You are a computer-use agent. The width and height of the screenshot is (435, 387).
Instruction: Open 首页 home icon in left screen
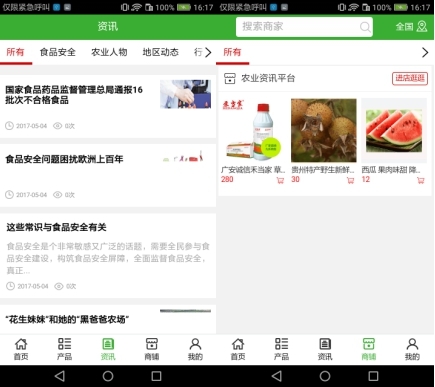click(21, 349)
